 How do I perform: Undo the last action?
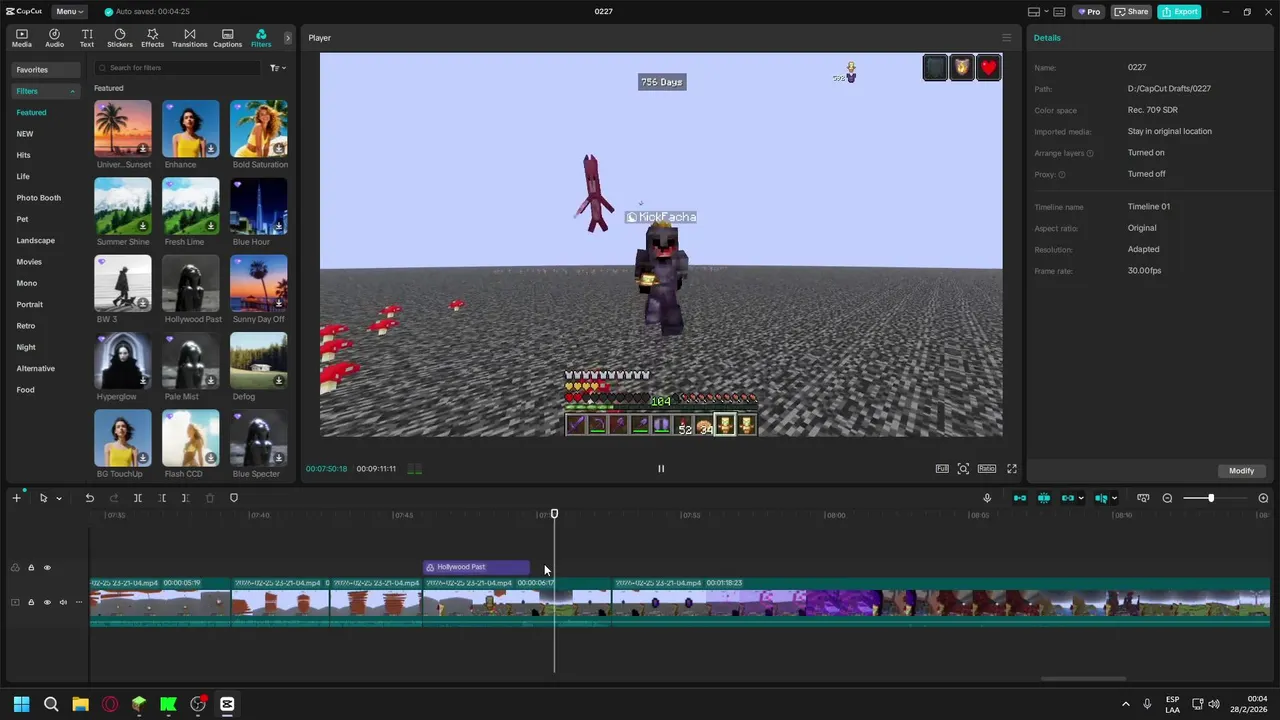coord(89,498)
